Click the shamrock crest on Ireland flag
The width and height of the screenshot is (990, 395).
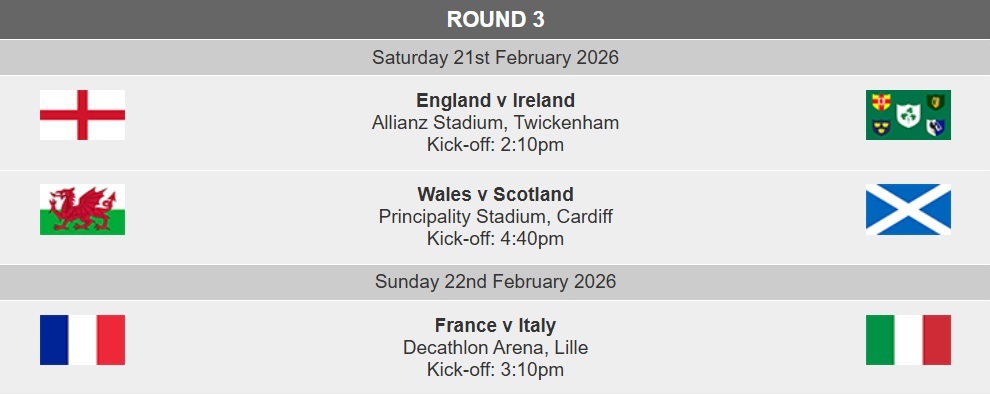tap(908, 115)
